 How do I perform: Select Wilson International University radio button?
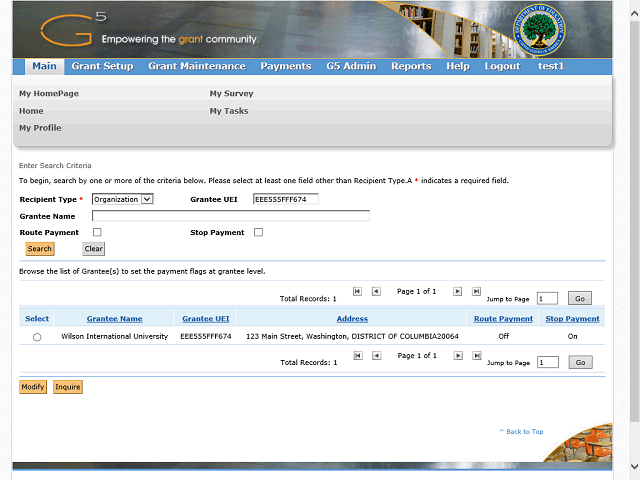[x=37, y=337]
